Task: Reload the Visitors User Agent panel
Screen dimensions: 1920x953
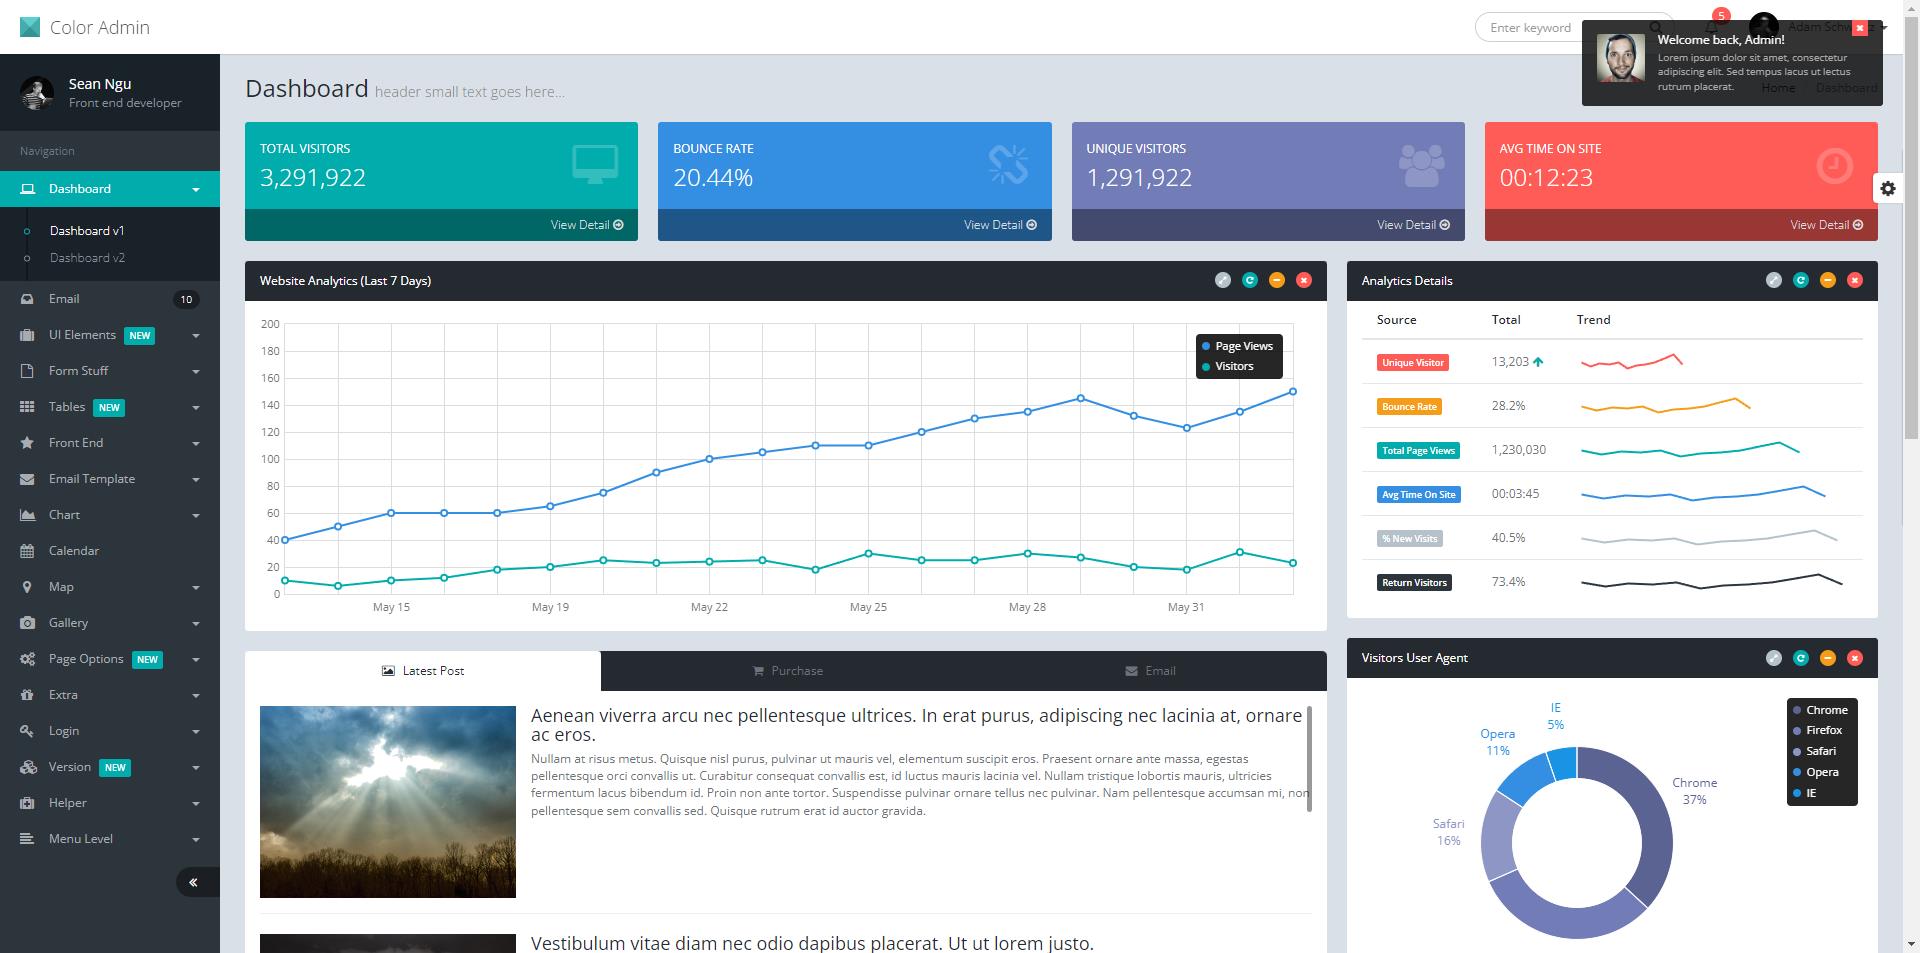Action: [1800, 657]
